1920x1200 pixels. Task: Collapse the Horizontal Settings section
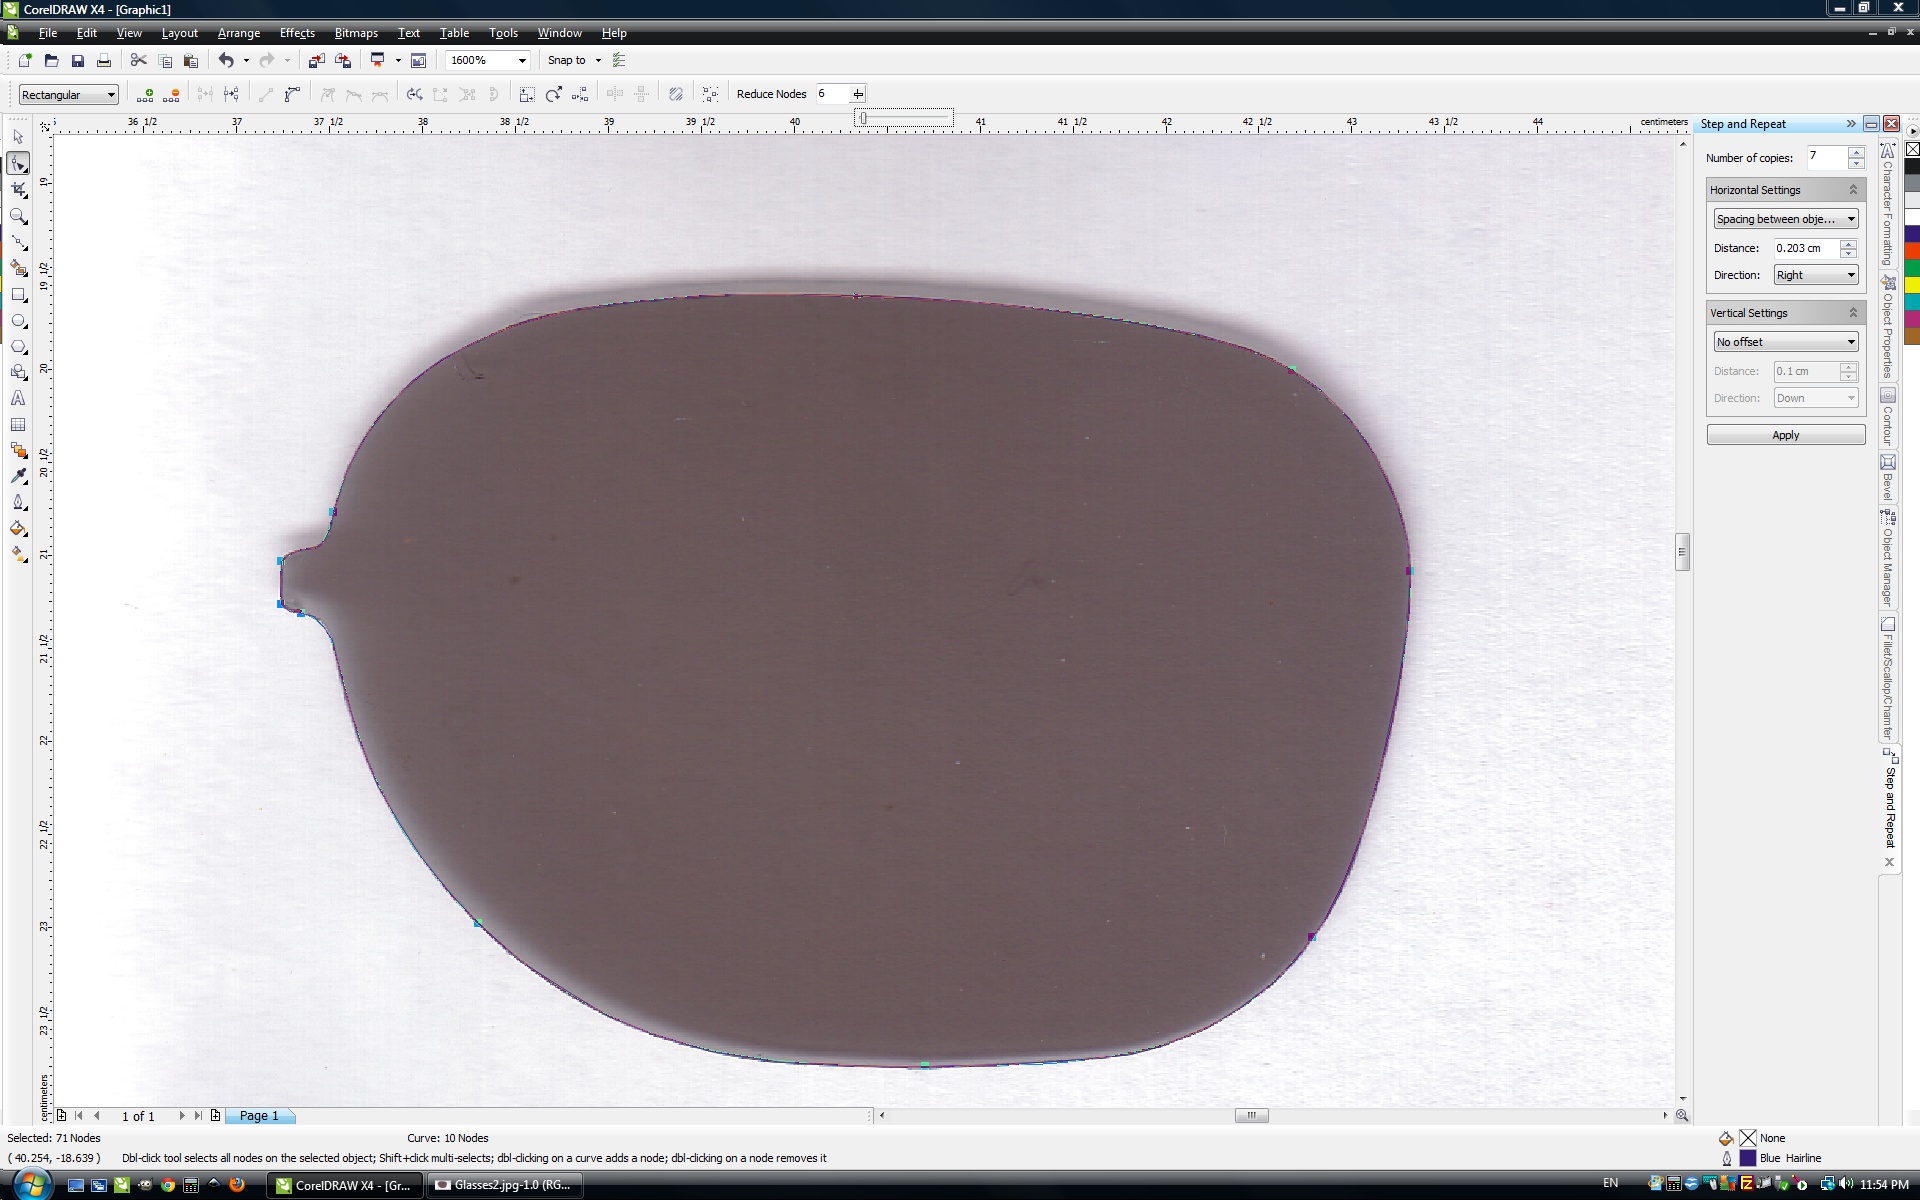(x=1852, y=190)
